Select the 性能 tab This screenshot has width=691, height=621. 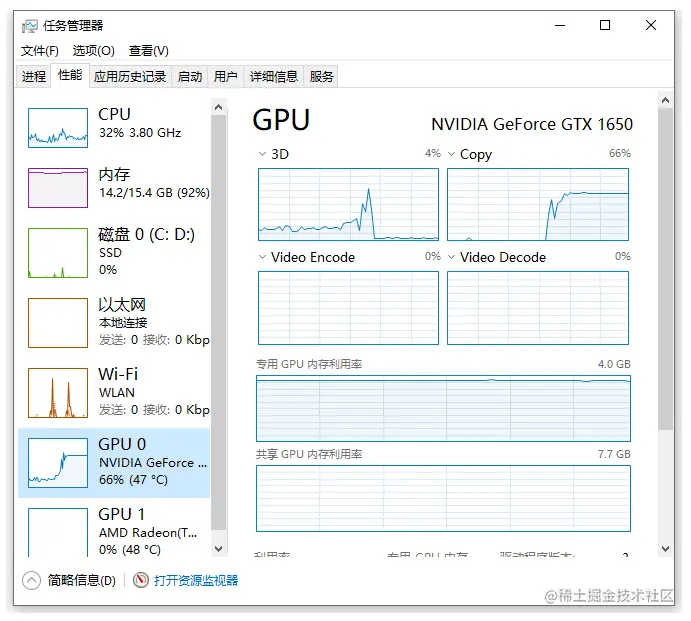pyautogui.click(x=70, y=75)
